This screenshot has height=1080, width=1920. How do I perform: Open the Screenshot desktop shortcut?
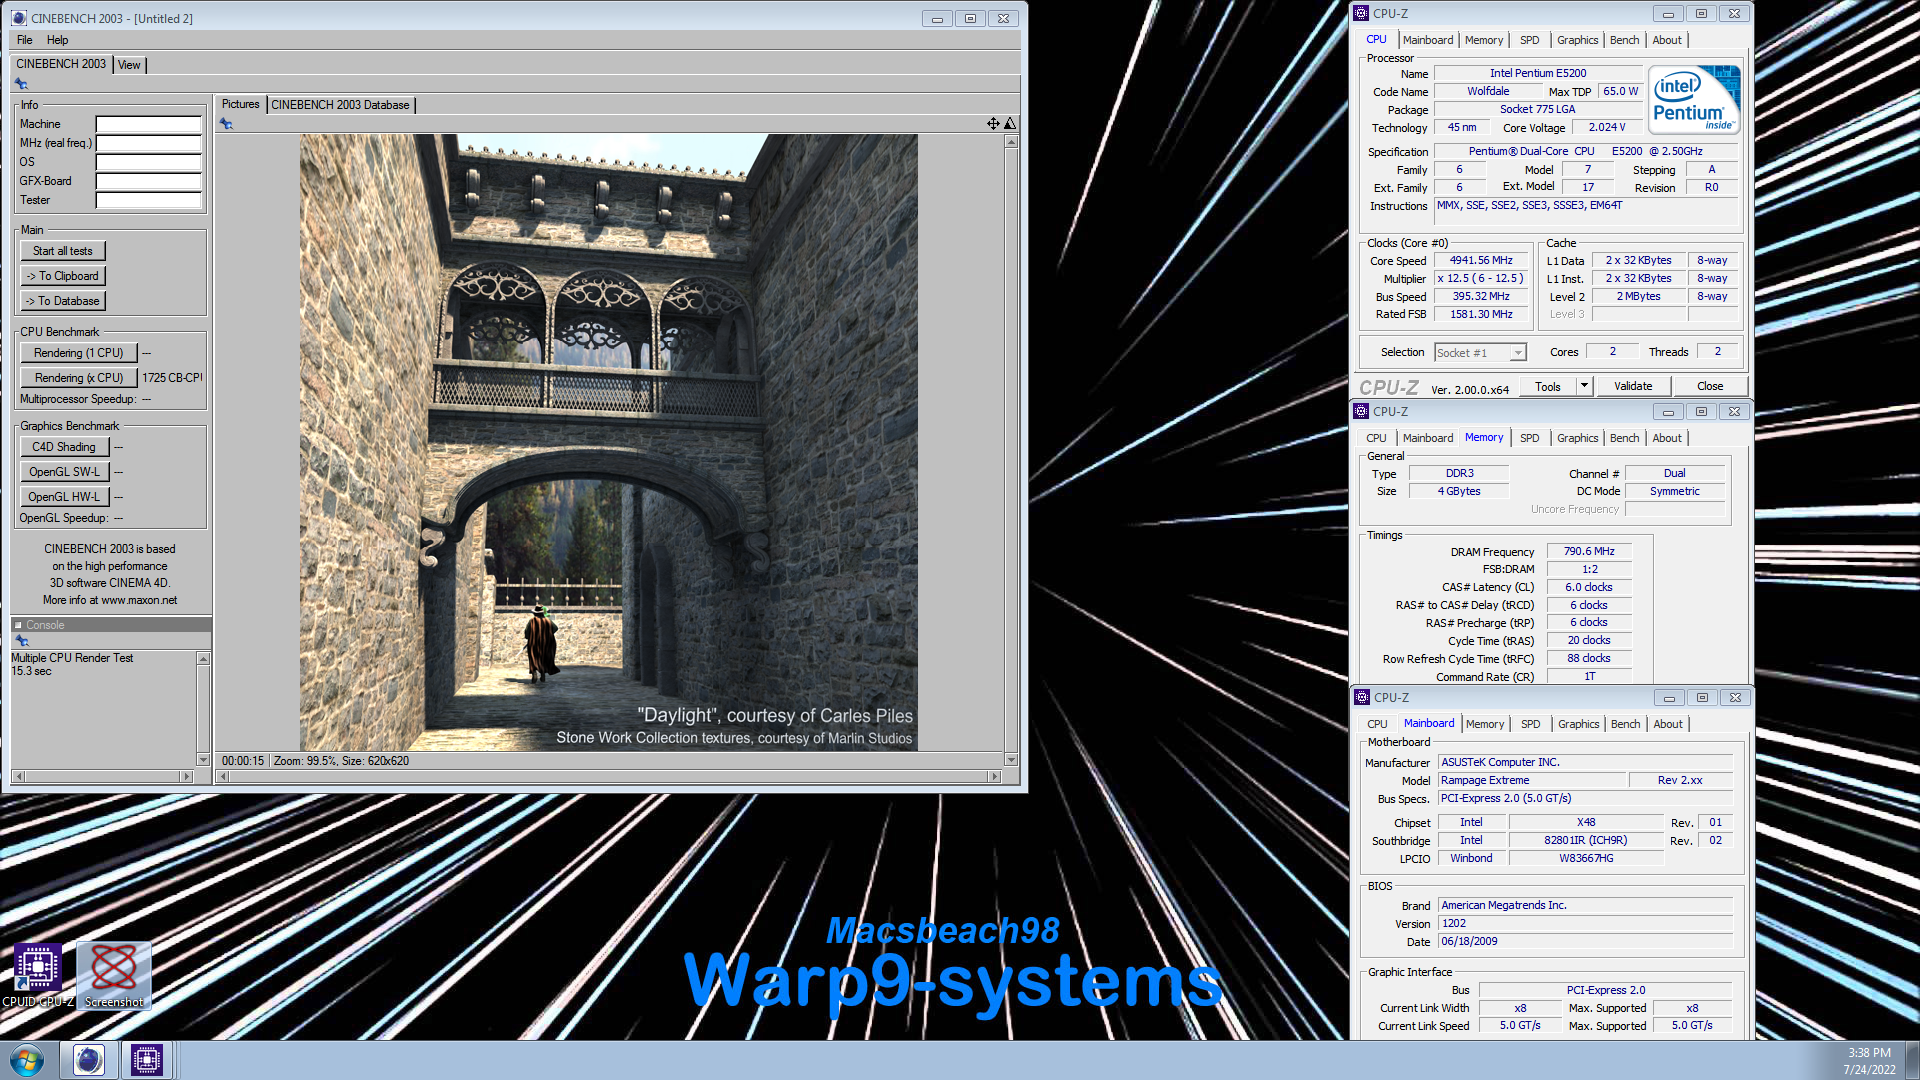click(x=114, y=976)
